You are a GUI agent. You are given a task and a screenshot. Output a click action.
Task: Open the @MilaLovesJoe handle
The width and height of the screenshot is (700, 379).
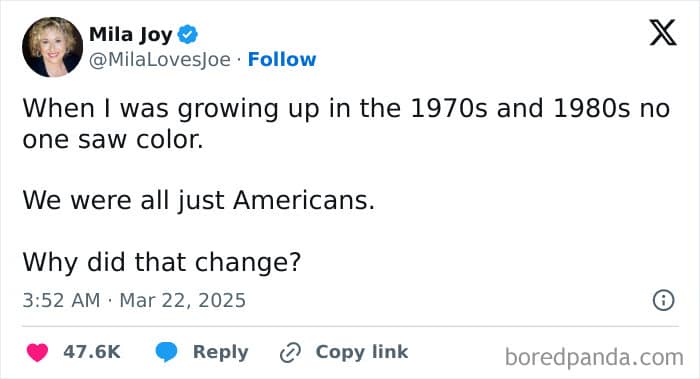coord(160,60)
